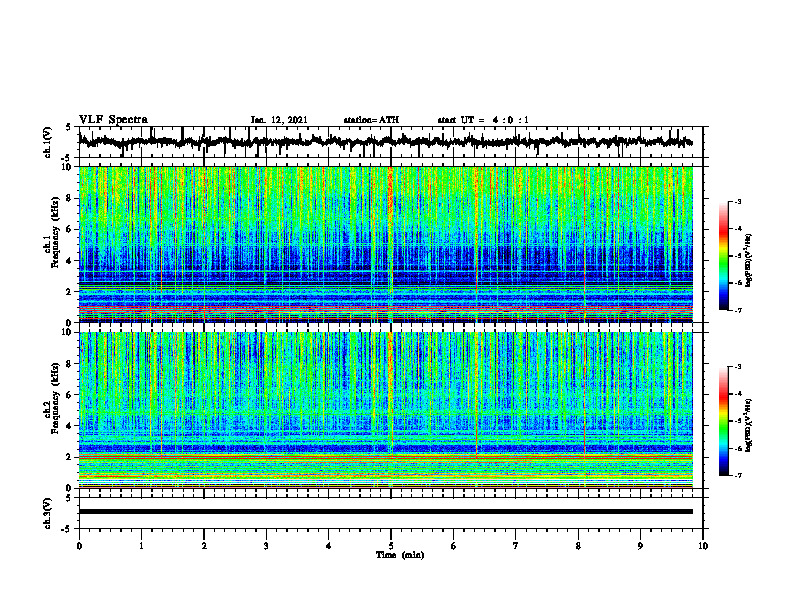Click the "start UT = 4:0:1" header text

[x=483, y=120]
